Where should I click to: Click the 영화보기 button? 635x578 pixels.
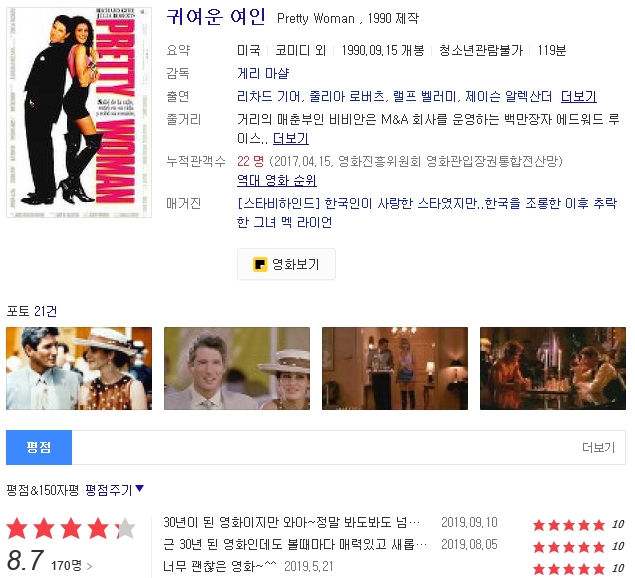pos(286,265)
